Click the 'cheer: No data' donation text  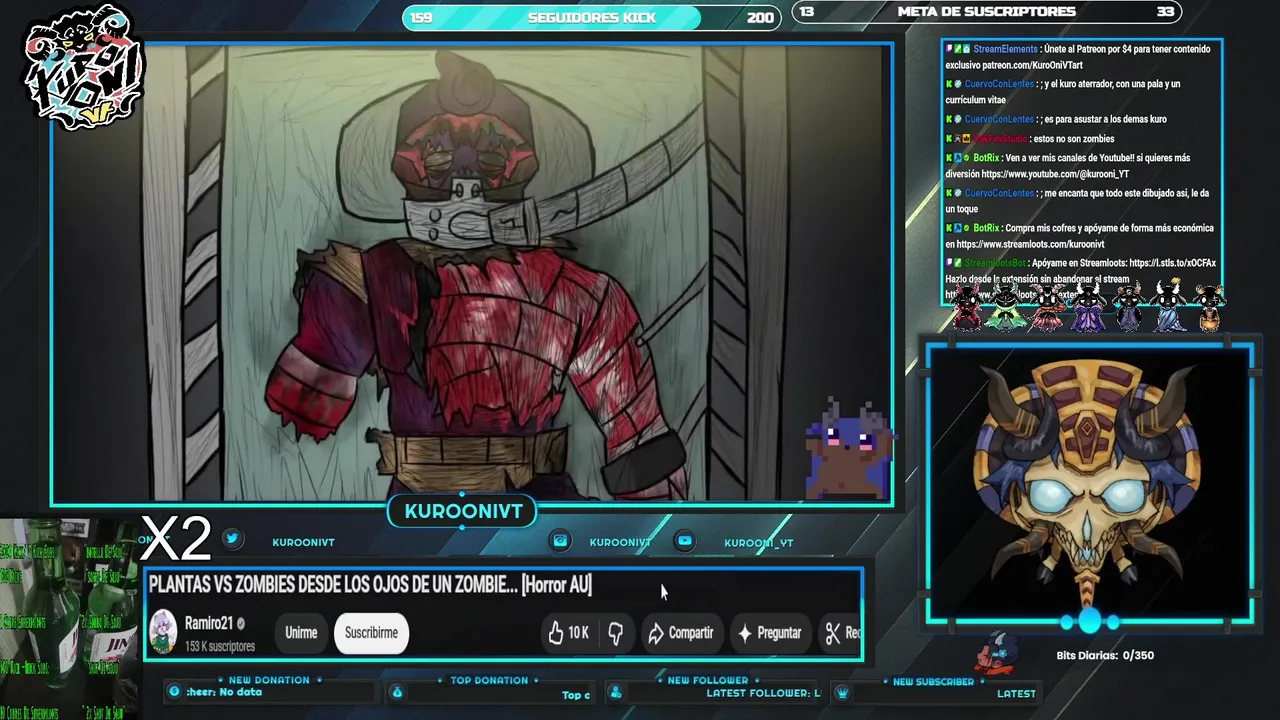(224, 692)
